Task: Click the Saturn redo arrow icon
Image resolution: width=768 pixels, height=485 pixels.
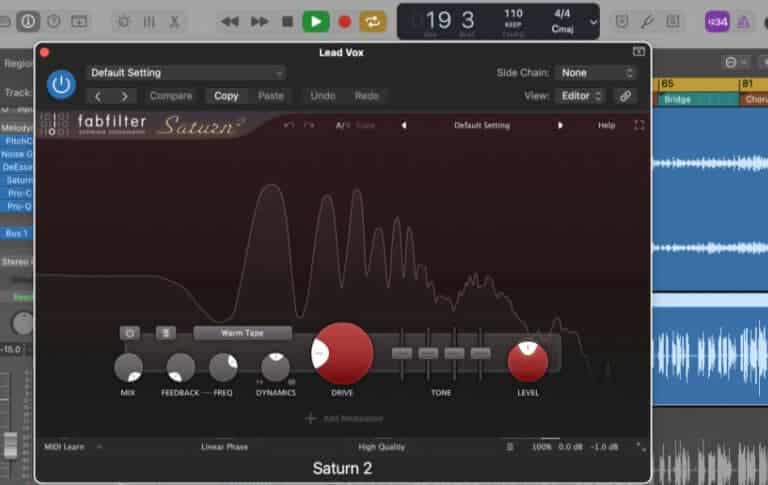Action: pyautogui.click(x=309, y=125)
